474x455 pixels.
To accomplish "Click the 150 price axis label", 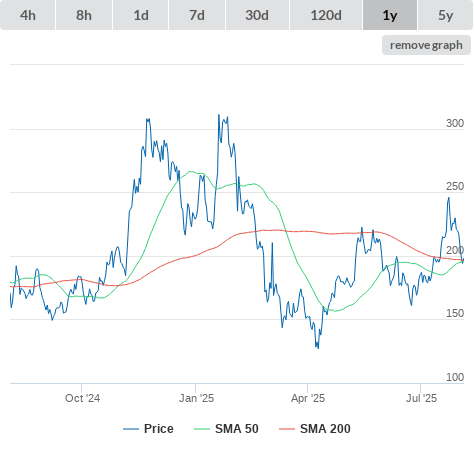I will click(455, 313).
